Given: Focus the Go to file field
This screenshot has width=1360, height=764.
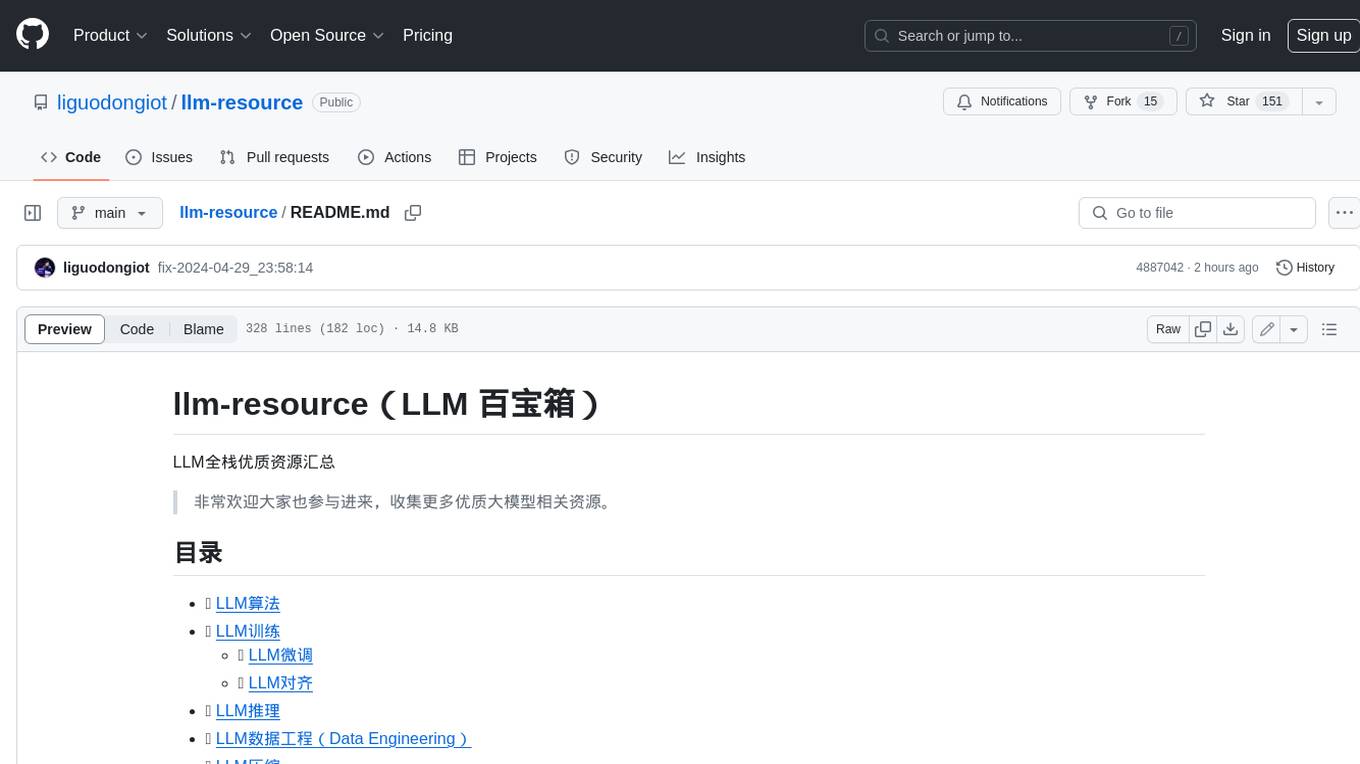Looking at the screenshot, I should coord(1197,213).
